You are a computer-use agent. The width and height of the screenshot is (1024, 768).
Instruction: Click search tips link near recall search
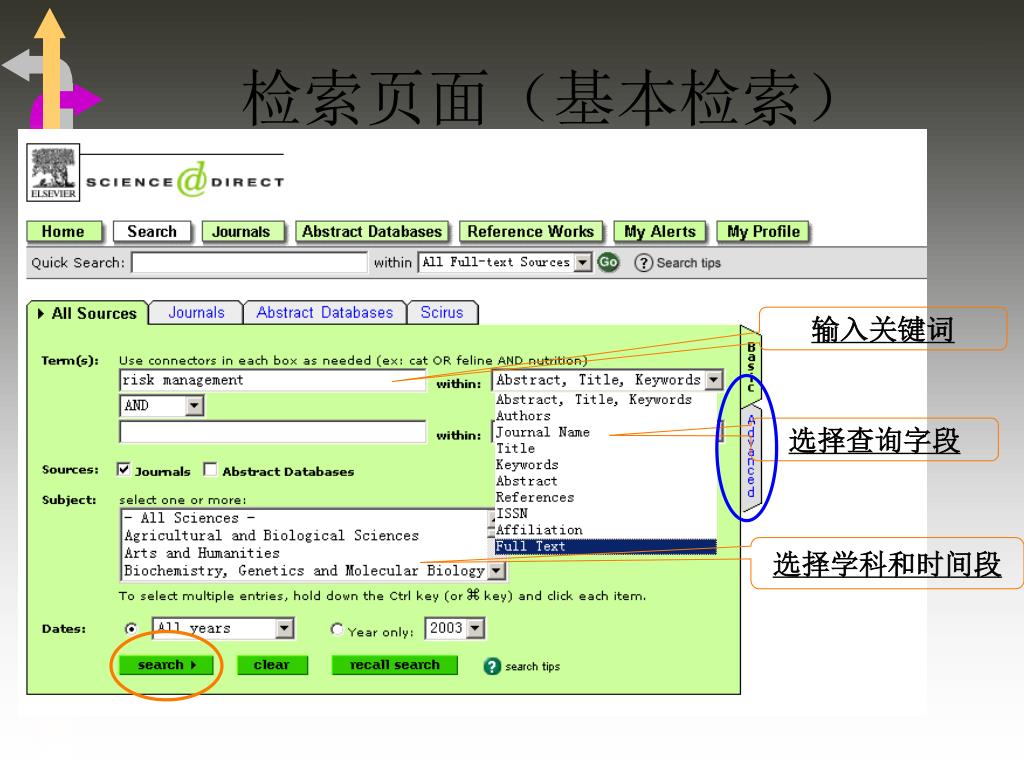(x=532, y=667)
